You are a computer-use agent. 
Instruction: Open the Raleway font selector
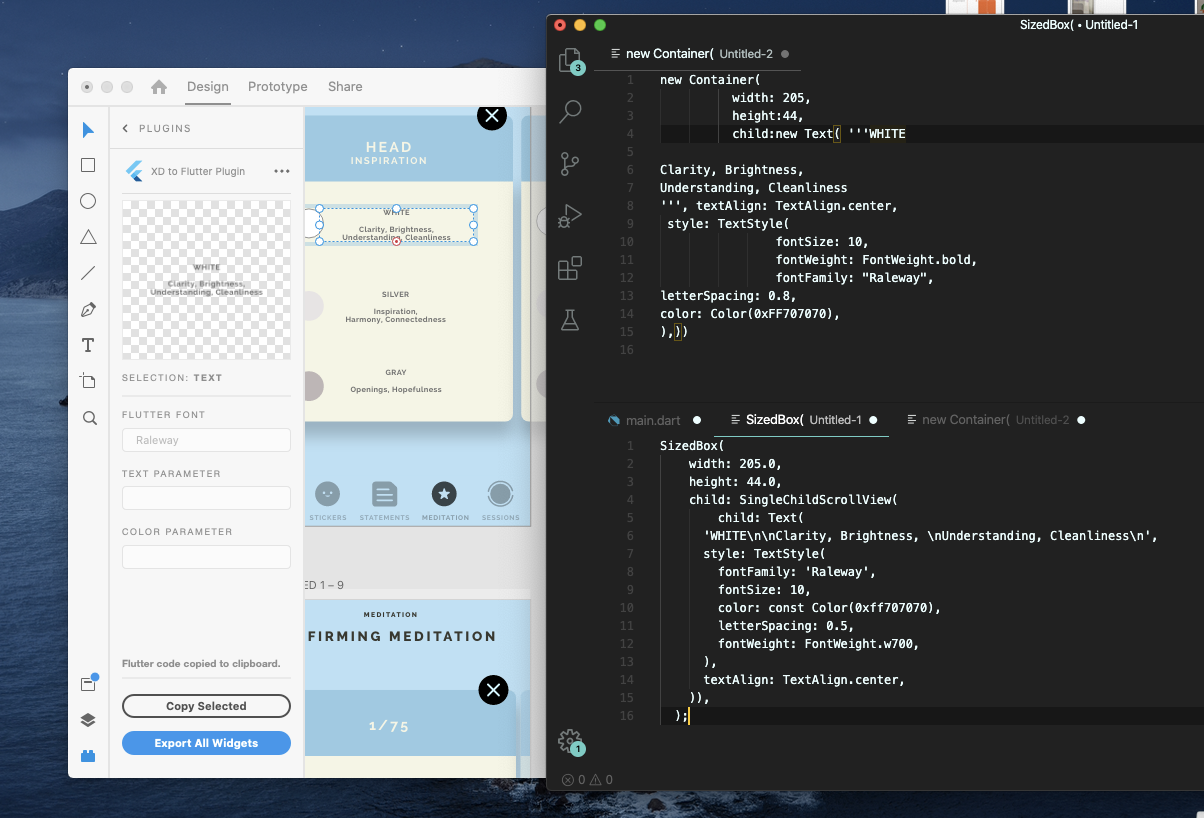[x=206, y=440]
